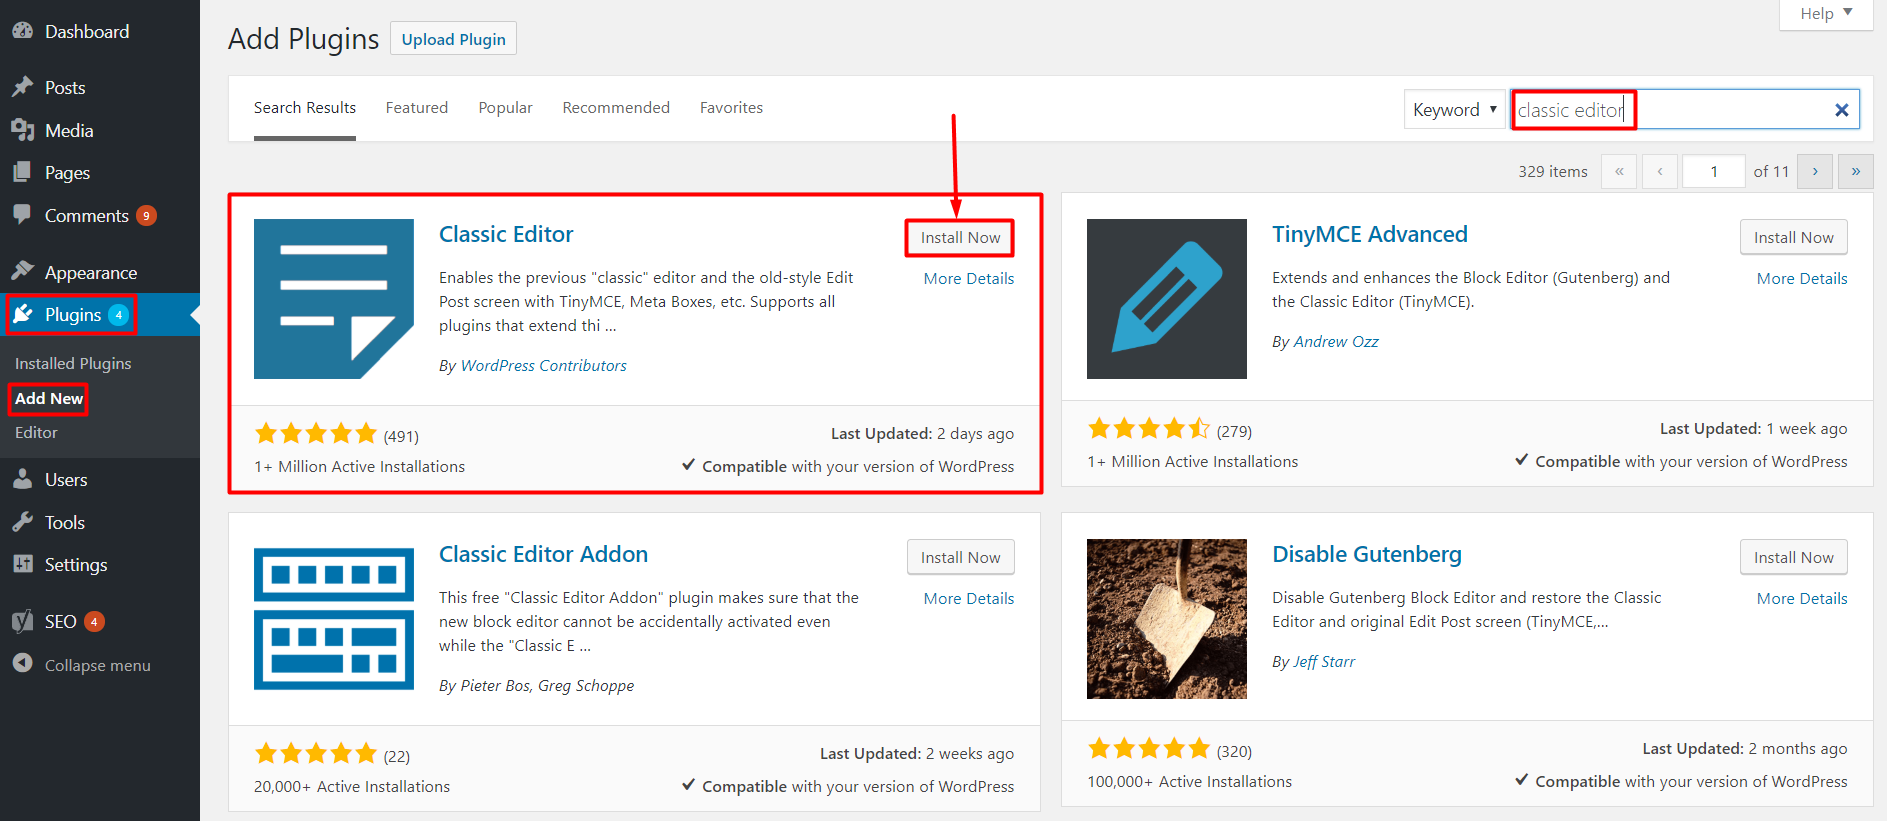Viewport: 1887px width, 821px height.
Task: Click Classic Editor Addon star rating
Action: coord(316,754)
